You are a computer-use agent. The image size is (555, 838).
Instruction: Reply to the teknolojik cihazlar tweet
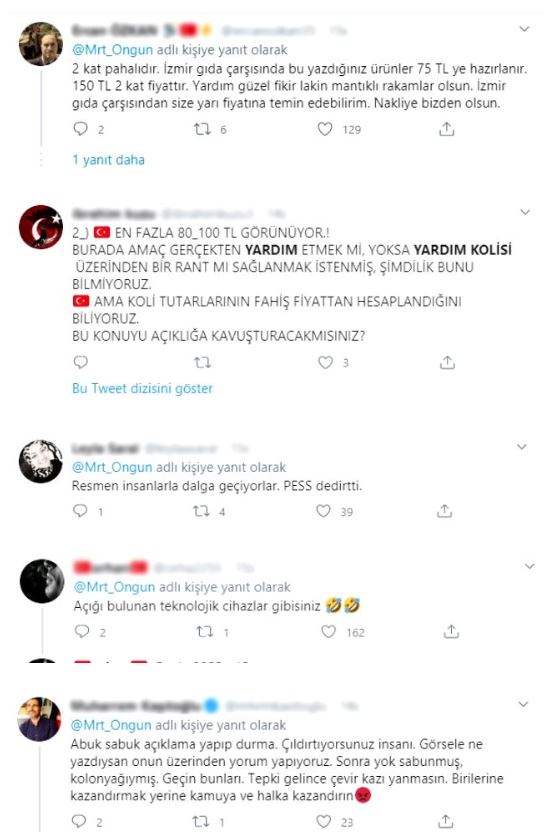point(82,632)
